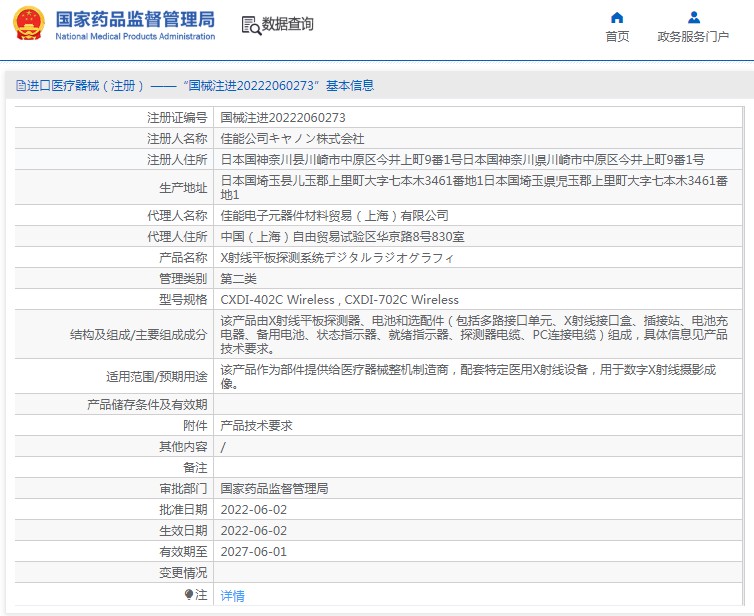This screenshot has width=754, height=616.
Task: Go to 首页 link text
Action: tap(617, 37)
